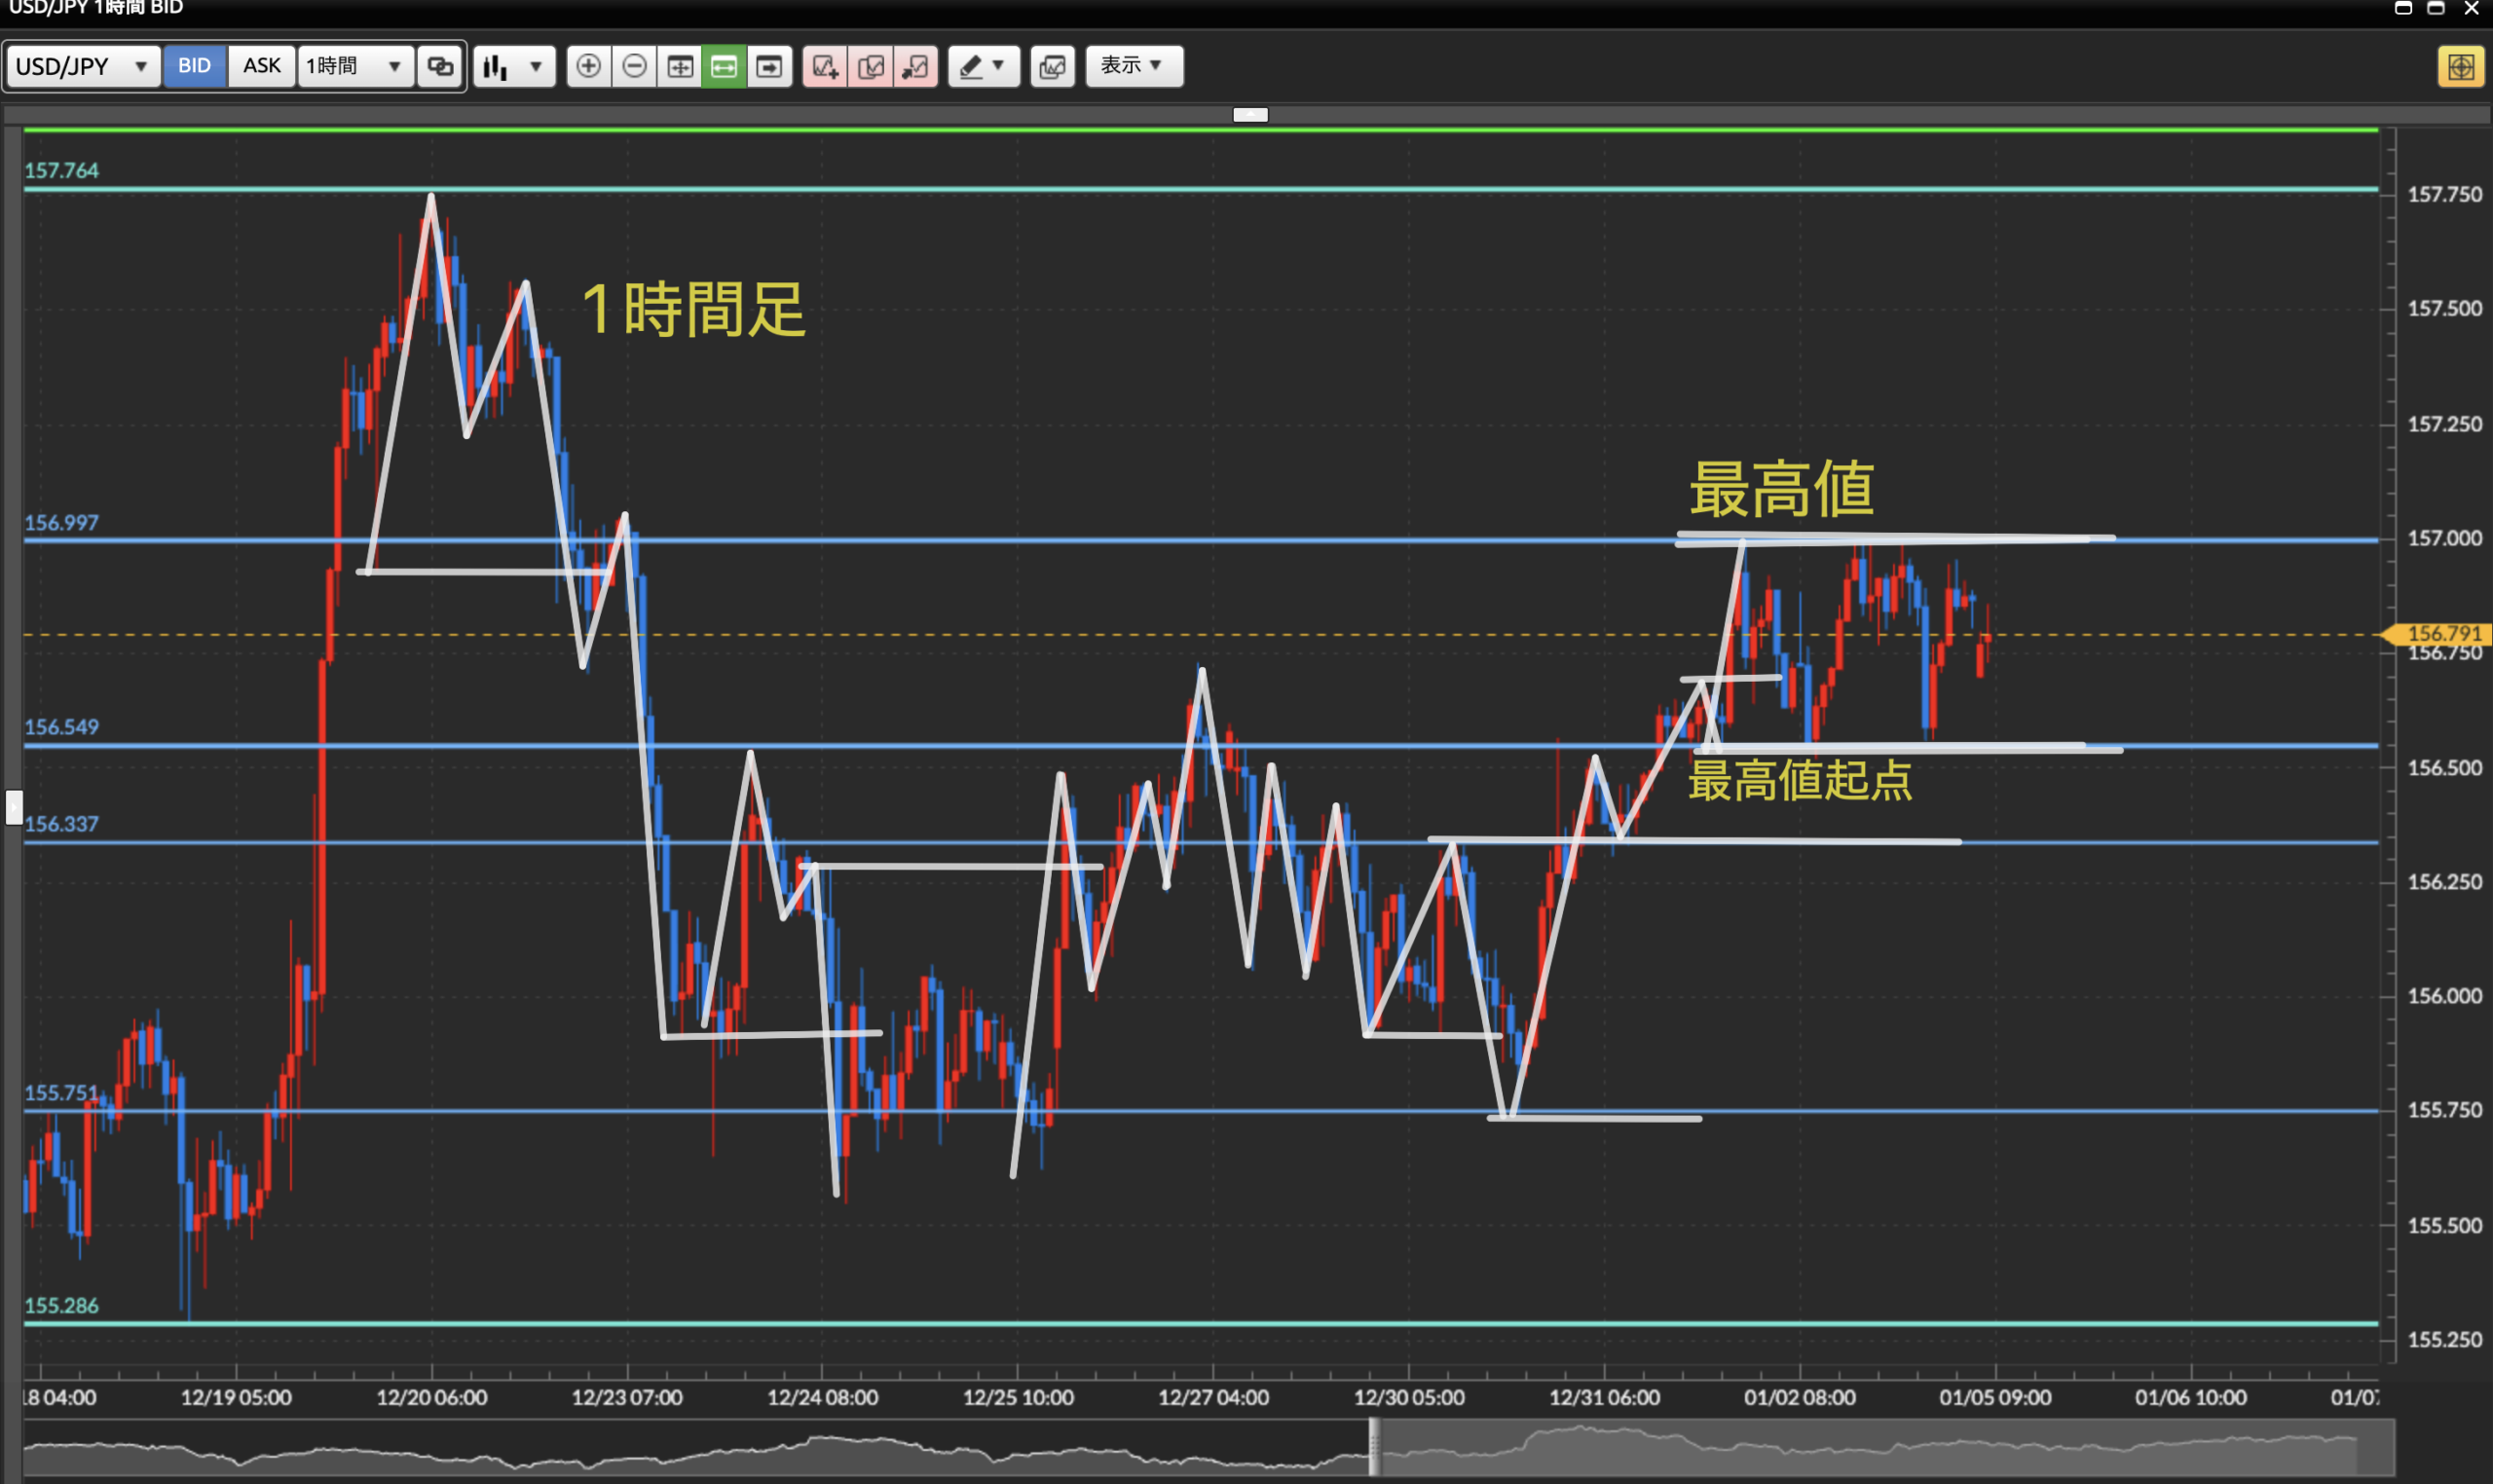
Task: Click the bottom overview navigator range handle
Action: [x=1375, y=1446]
